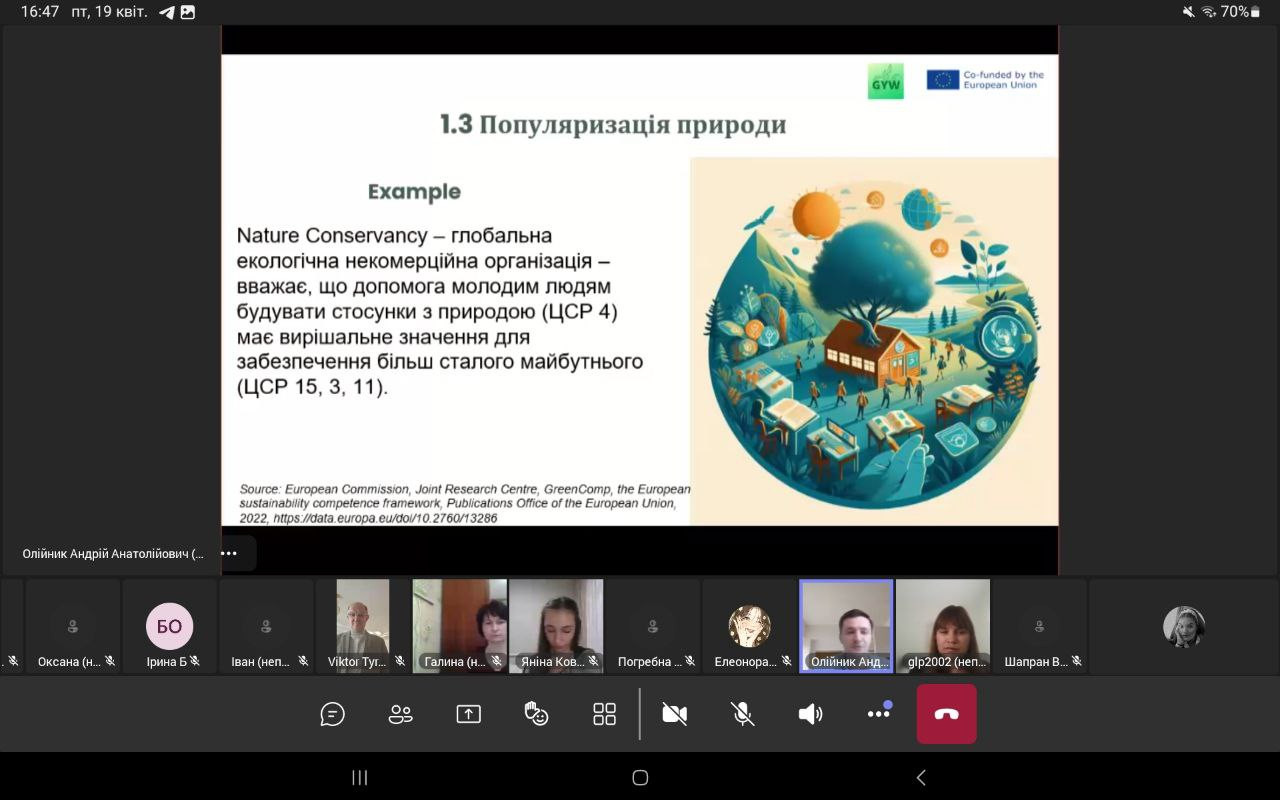
Task: Tap the presenter label Олійник Андрій Анатолійович
Action: (x=112, y=553)
